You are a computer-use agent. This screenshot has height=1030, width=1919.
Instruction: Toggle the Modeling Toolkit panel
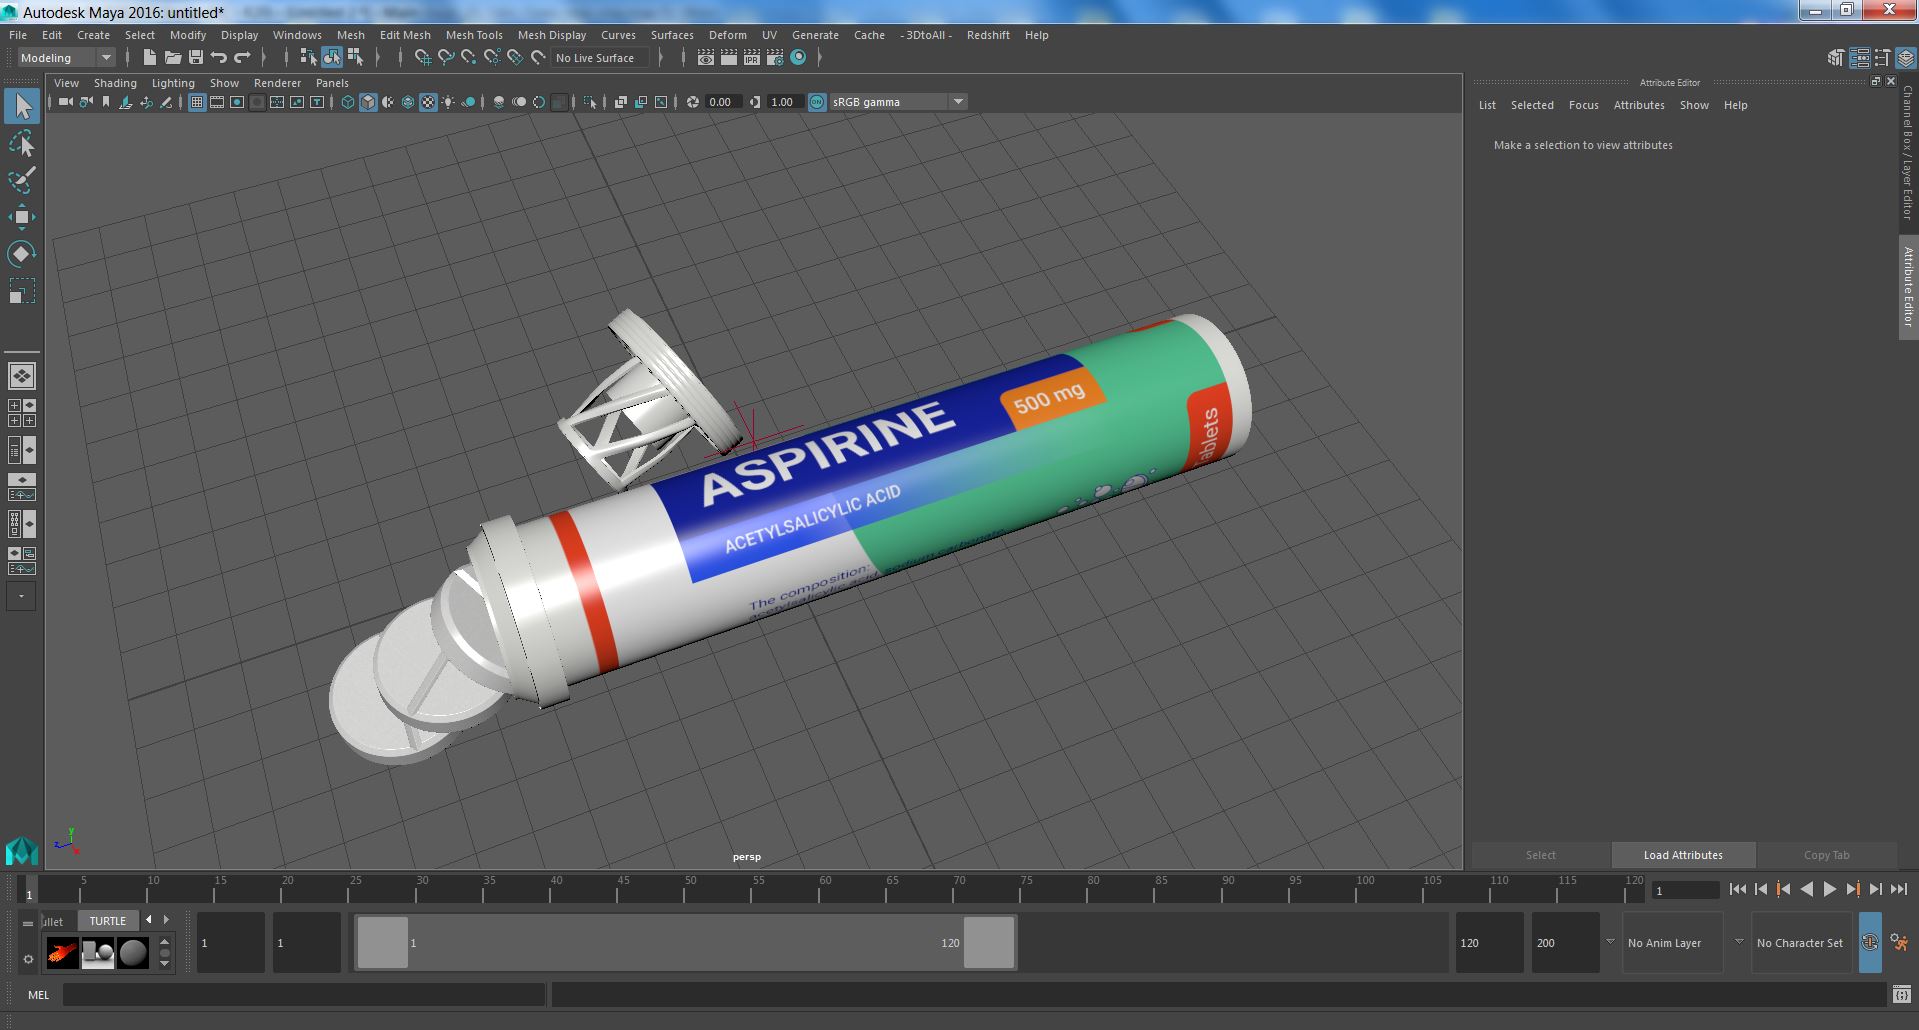[1836, 57]
